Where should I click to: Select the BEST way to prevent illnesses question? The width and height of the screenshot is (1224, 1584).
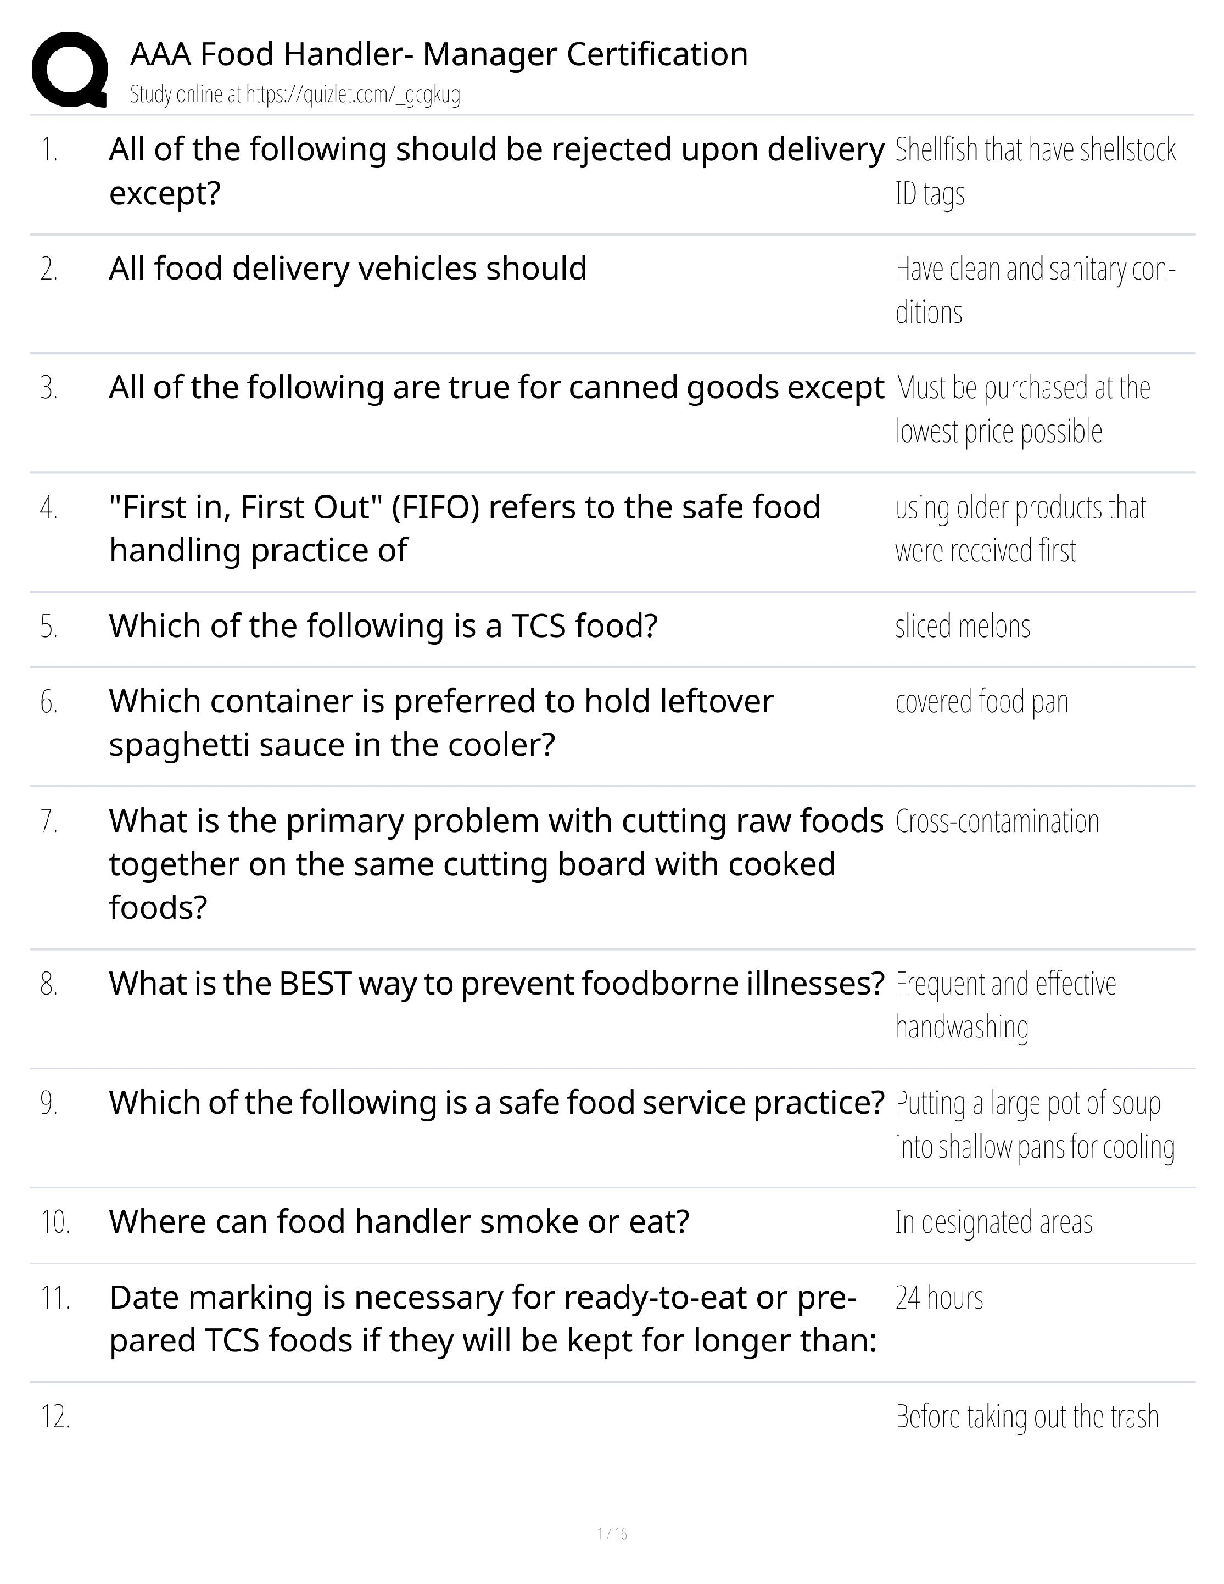coord(496,984)
